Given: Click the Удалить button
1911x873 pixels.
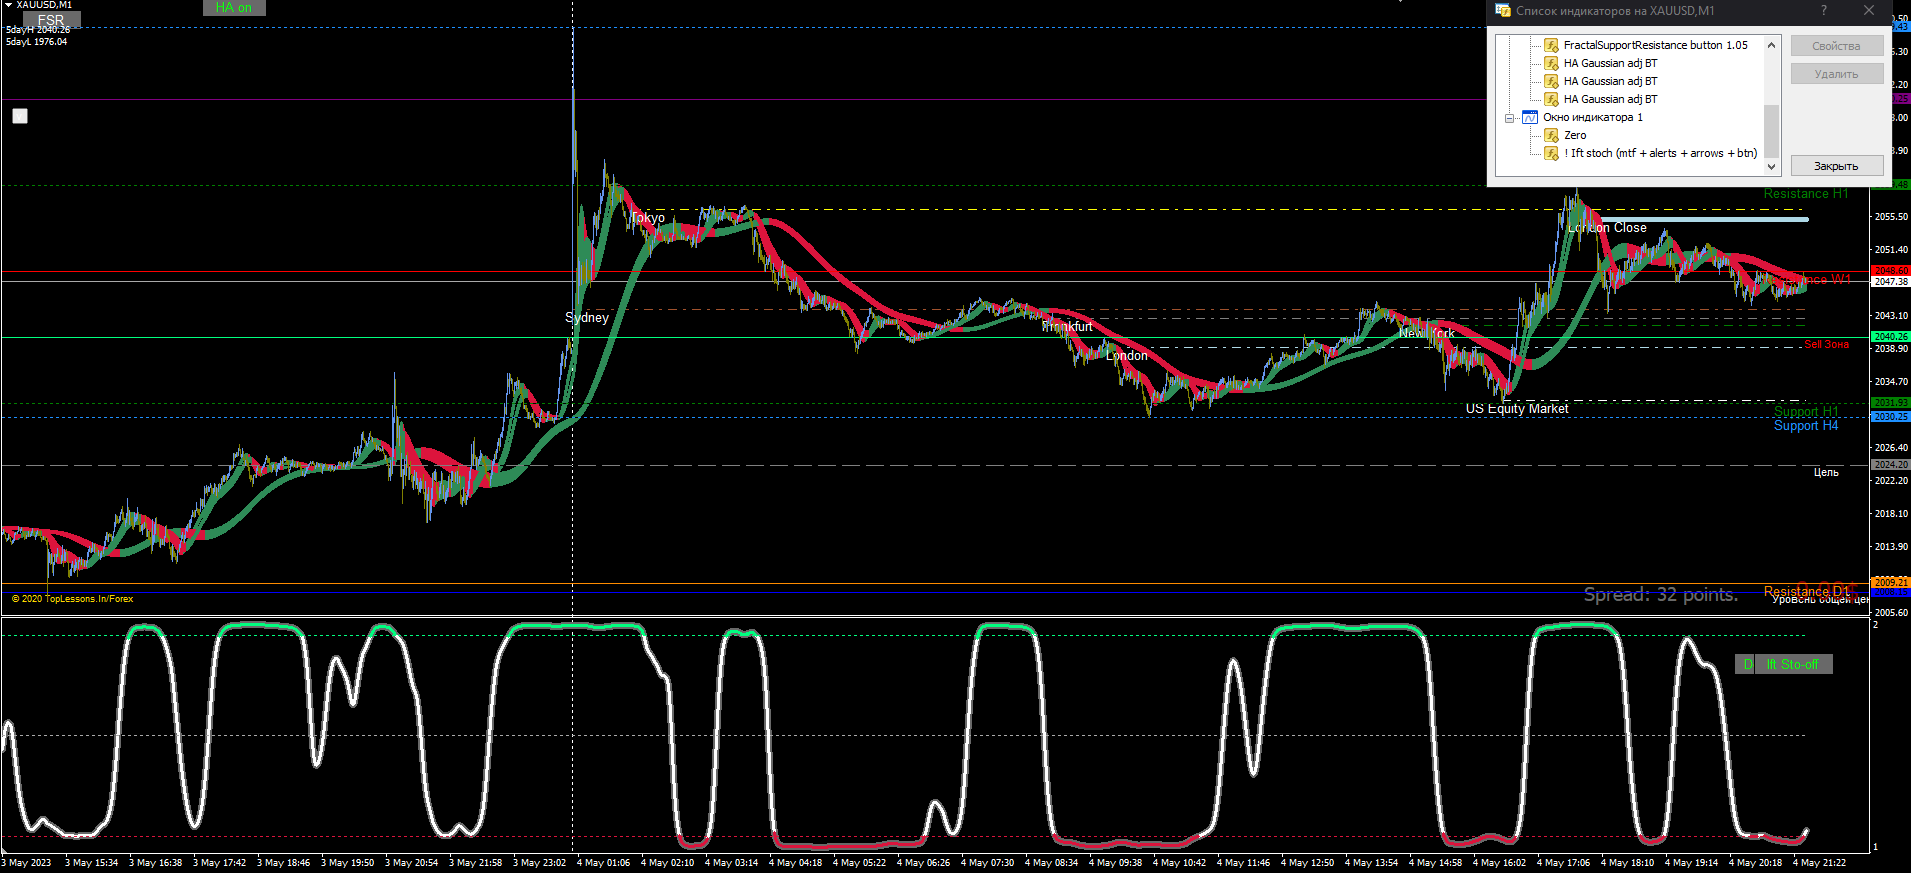Looking at the screenshot, I should point(1836,74).
